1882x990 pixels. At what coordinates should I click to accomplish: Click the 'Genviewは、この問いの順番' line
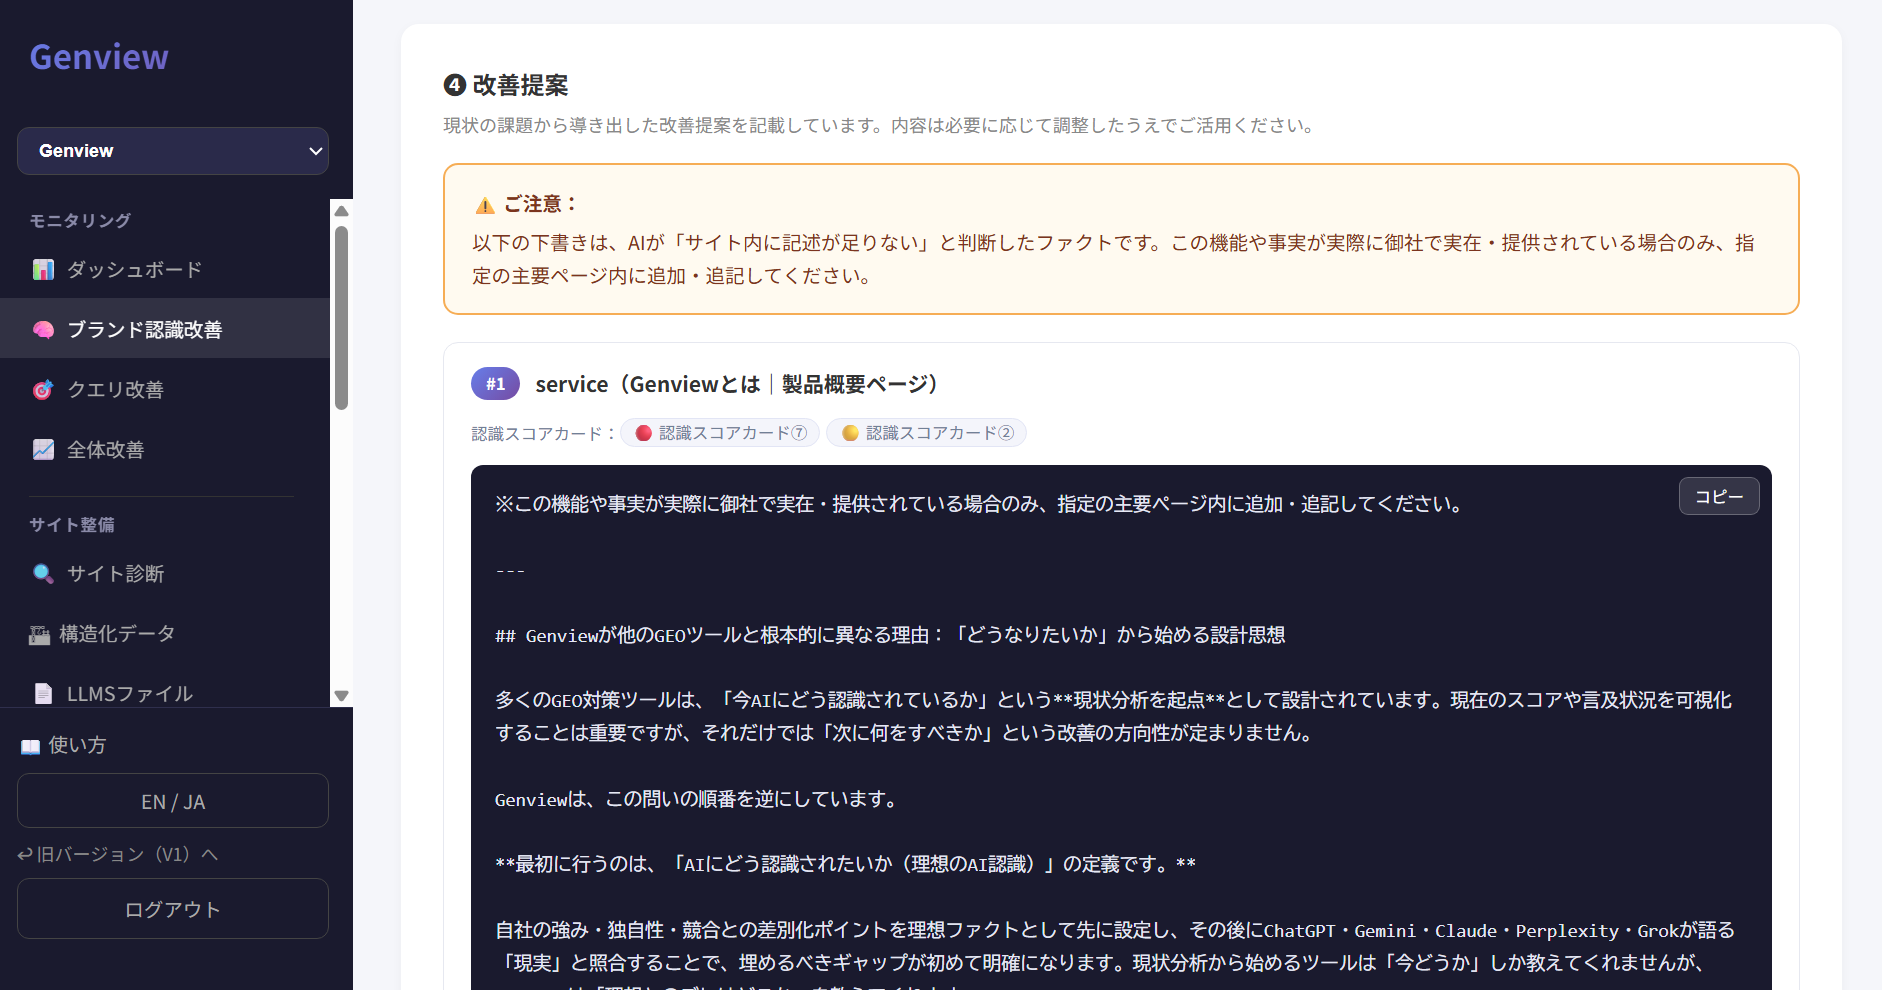click(698, 799)
